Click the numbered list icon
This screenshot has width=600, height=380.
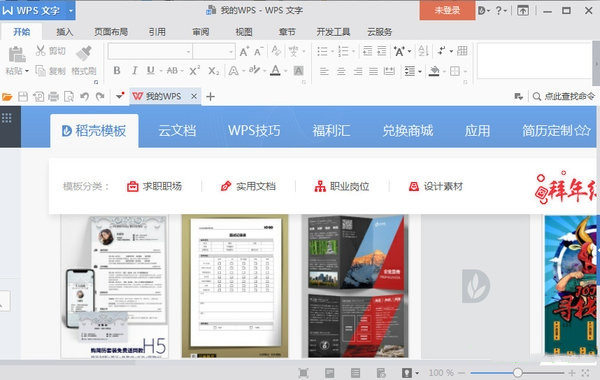click(343, 51)
